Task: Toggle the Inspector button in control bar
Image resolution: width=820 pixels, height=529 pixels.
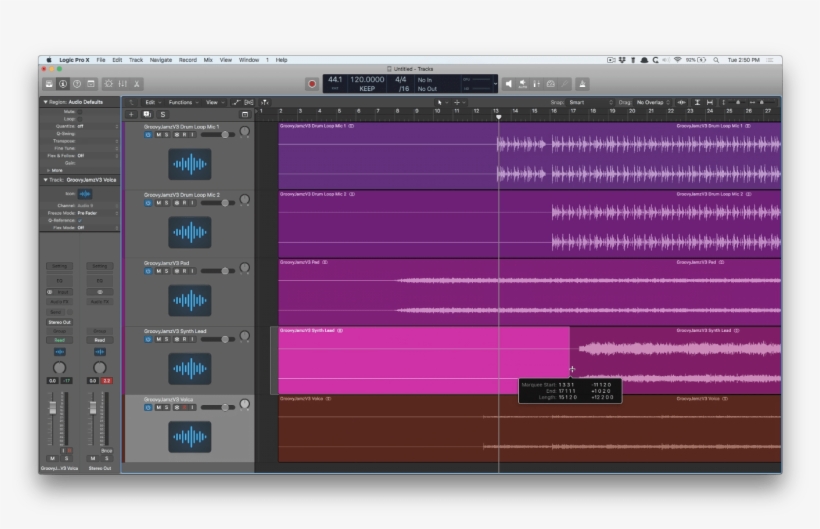Action: pyautogui.click(x=63, y=84)
